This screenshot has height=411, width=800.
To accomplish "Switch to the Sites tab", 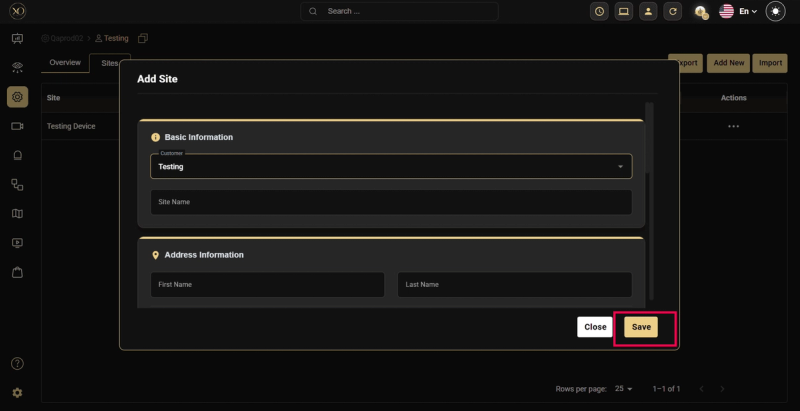I will pos(110,63).
